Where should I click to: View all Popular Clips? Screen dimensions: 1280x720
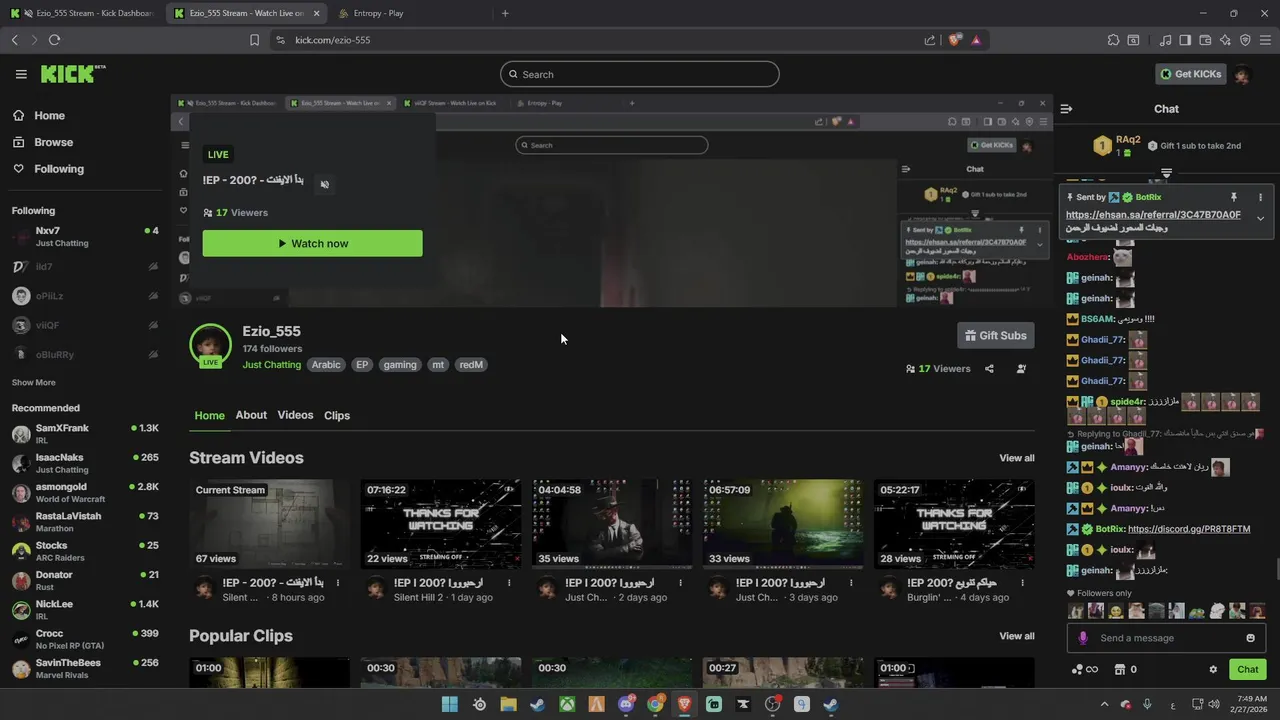click(x=1017, y=636)
